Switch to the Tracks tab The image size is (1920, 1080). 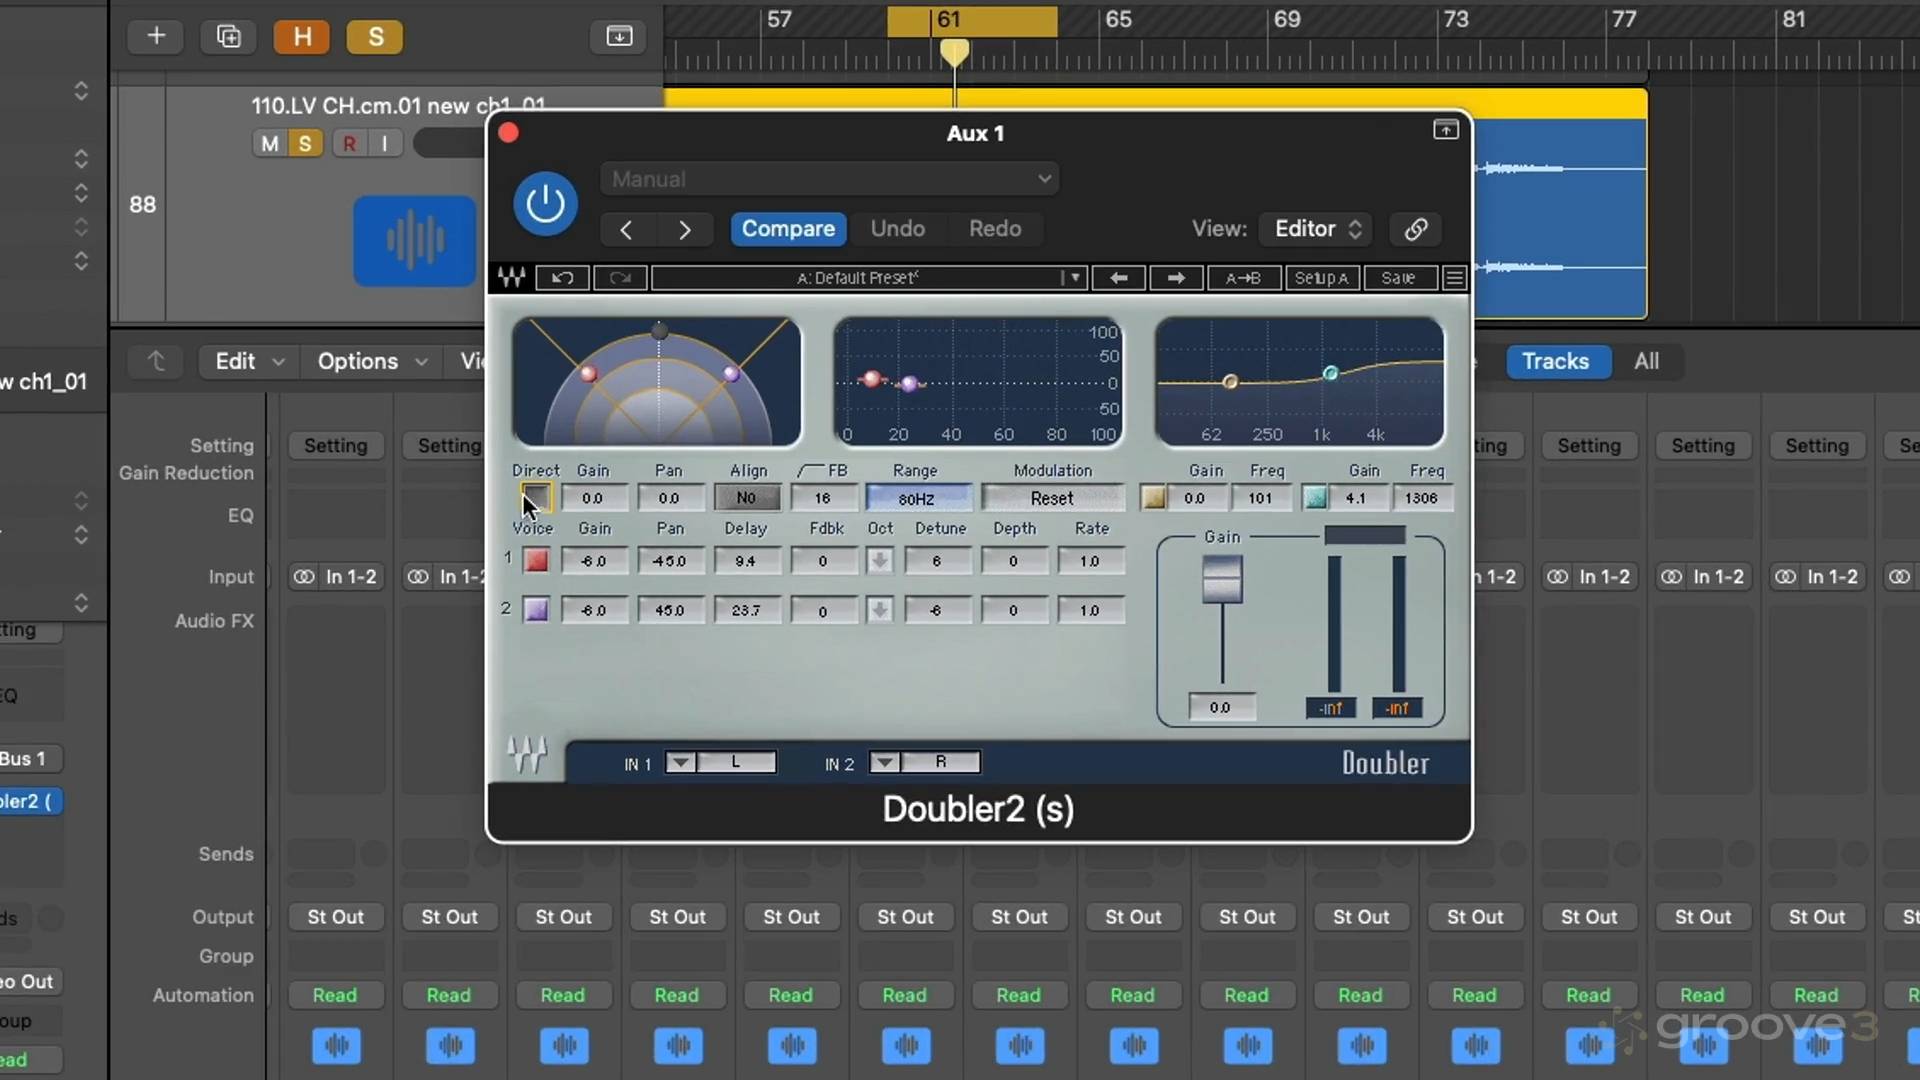pyautogui.click(x=1555, y=361)
